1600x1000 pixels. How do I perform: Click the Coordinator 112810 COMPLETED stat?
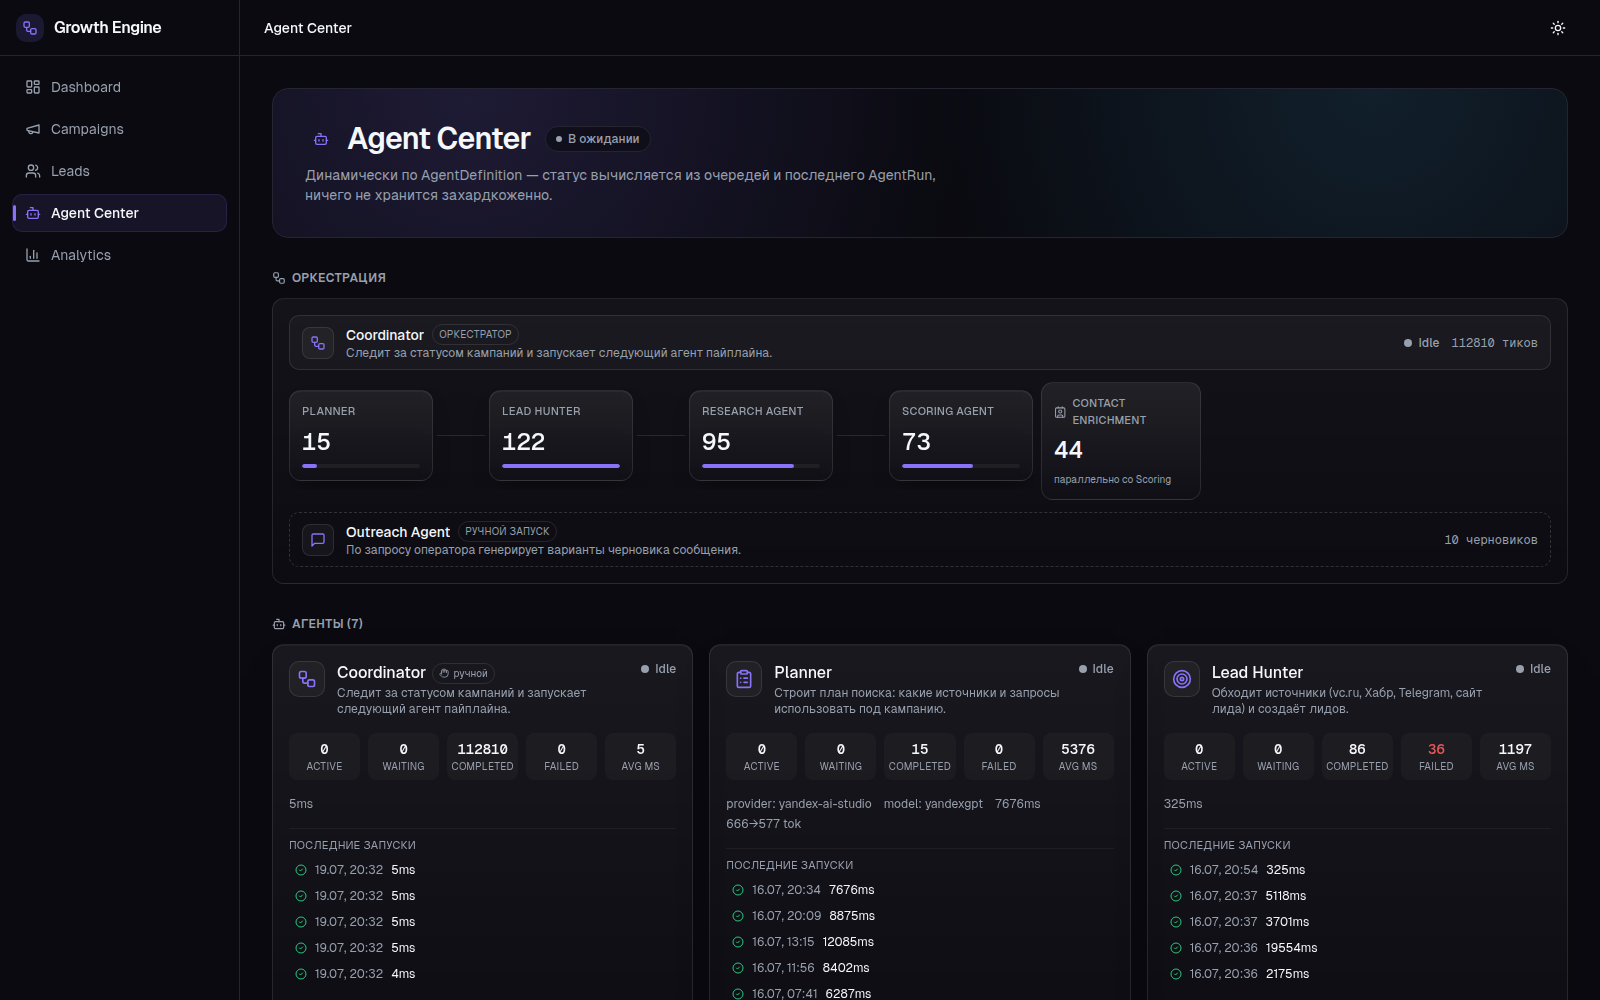click(x=482, y=756)
